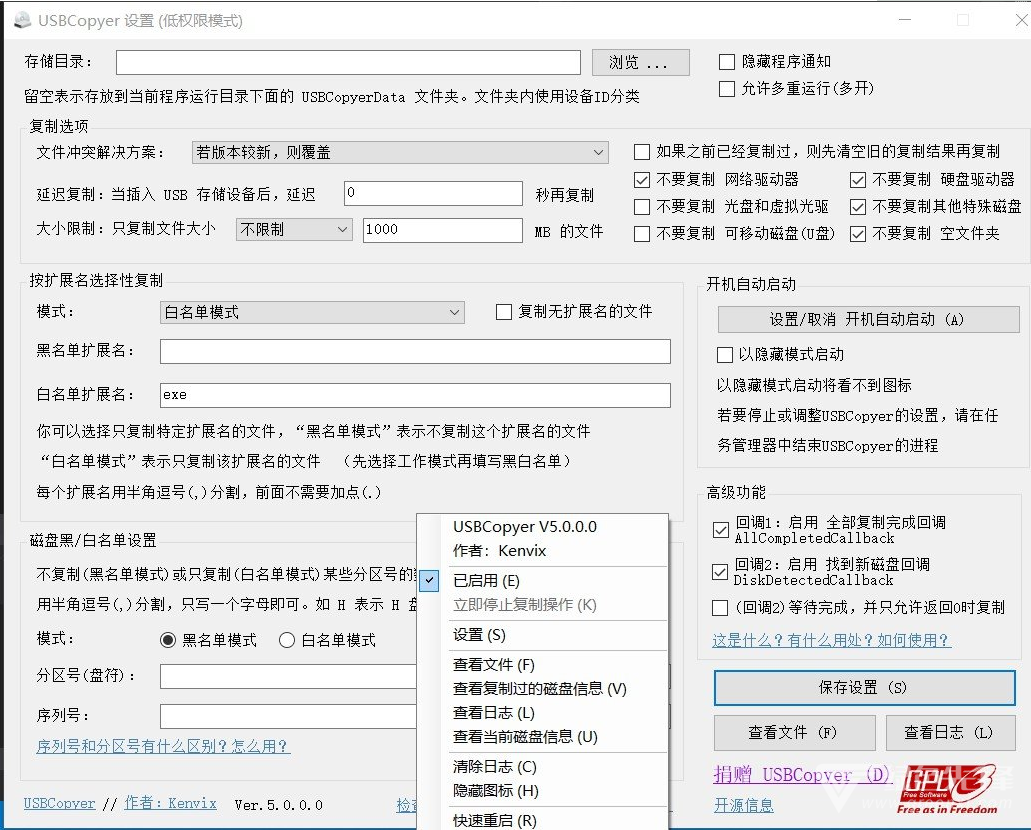The image size is (1031, 830).
Task: Uncheck 不要复制 空文件夹
Action: pyautogui.click(x=857, y=234)
